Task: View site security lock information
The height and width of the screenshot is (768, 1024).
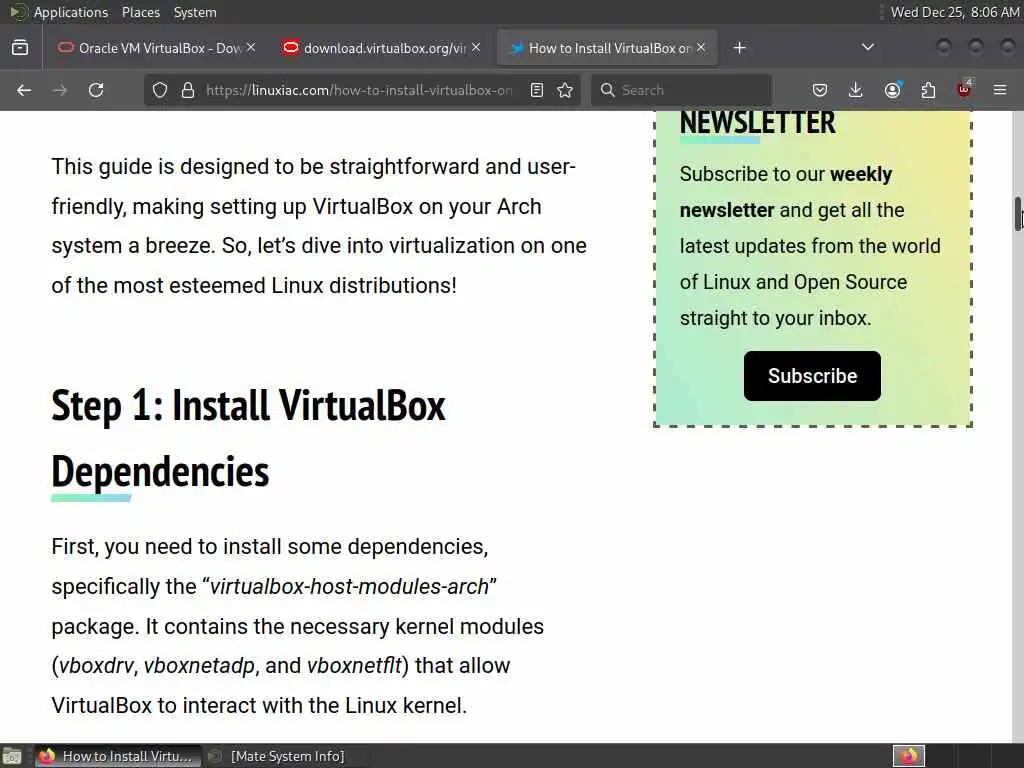Action: [x=187, y=90]
